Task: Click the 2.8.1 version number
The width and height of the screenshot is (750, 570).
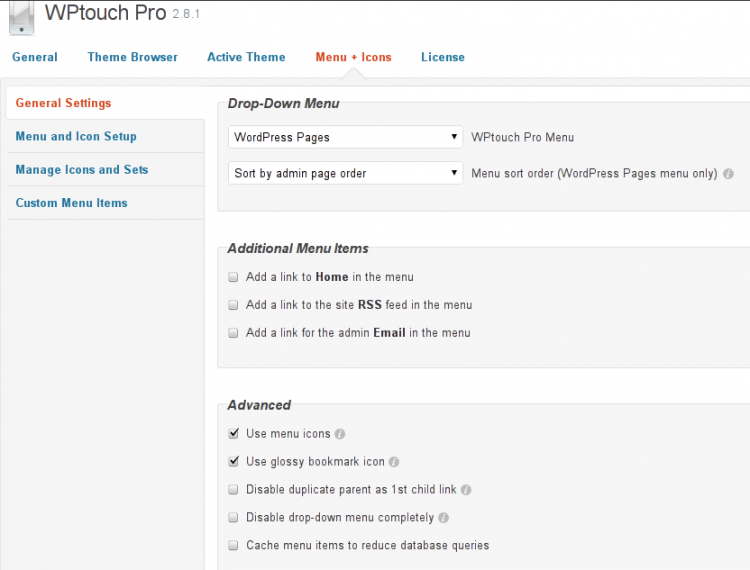Action: point(186,14)
